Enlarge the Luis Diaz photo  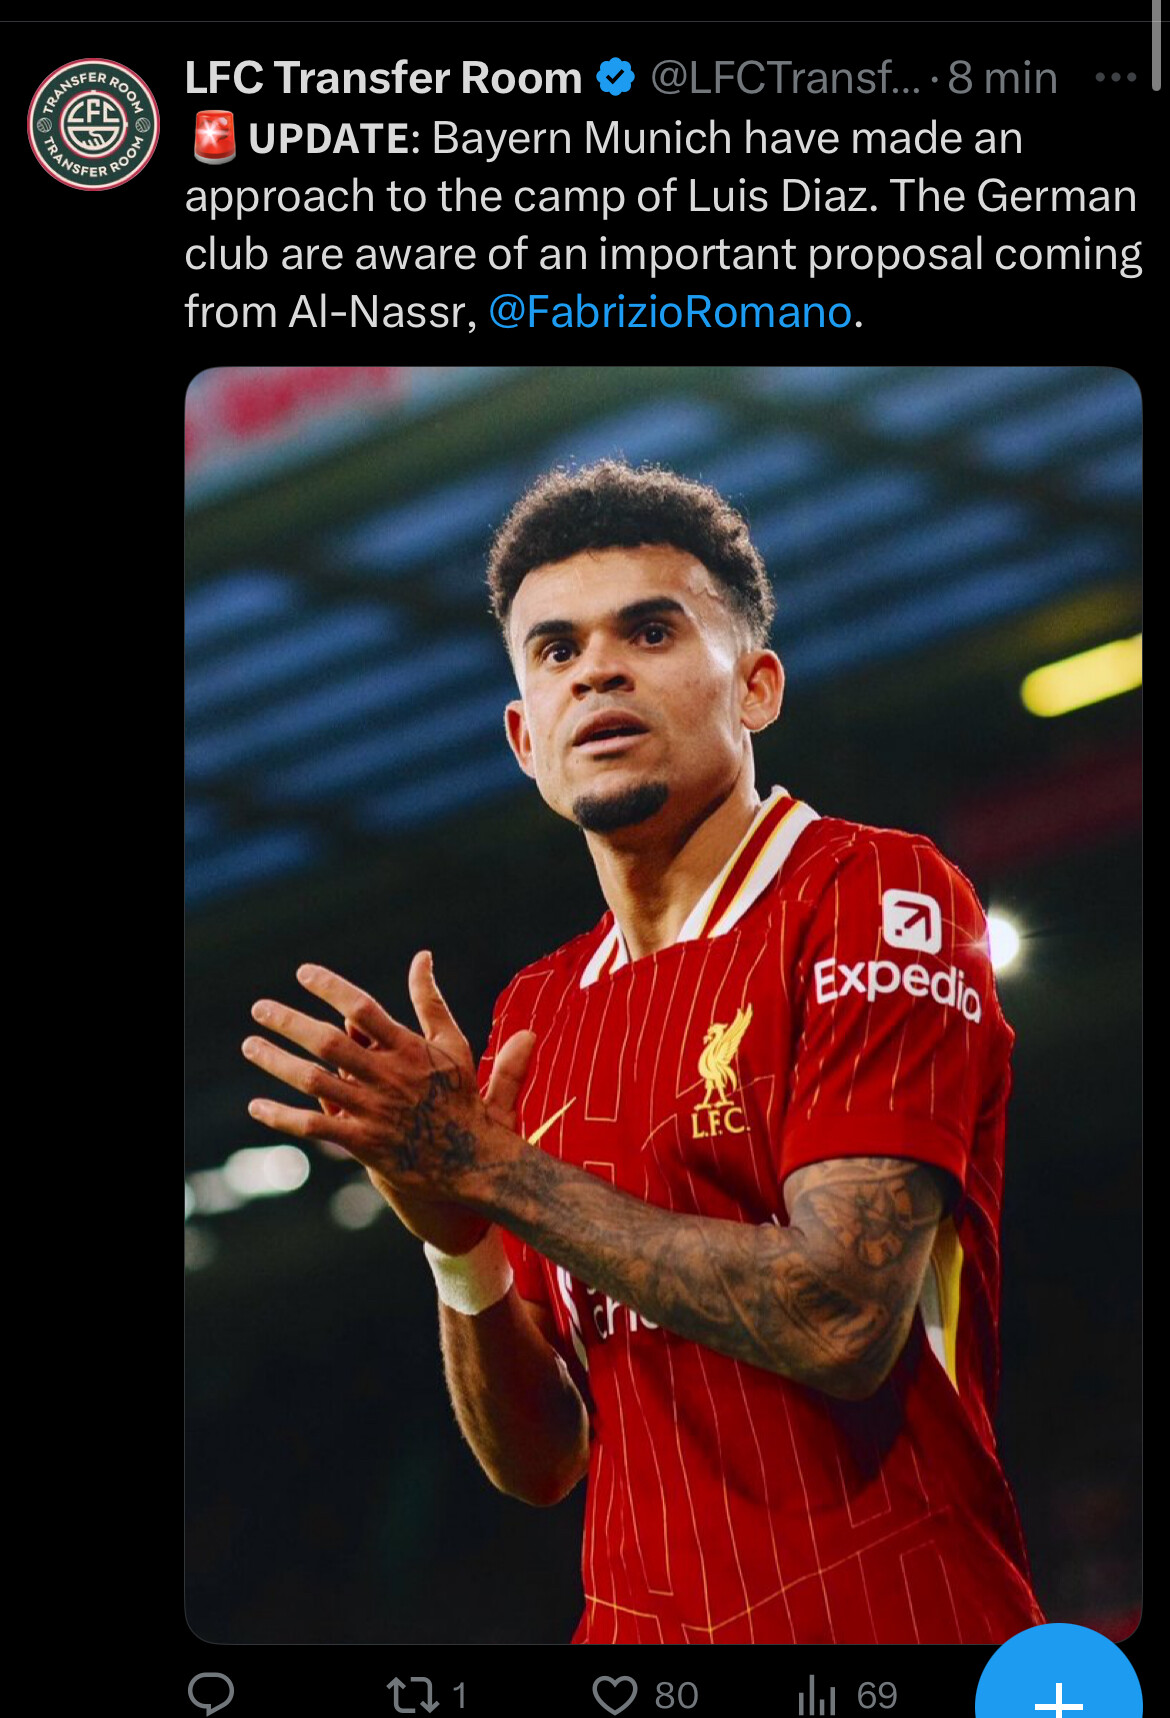tap(663, 1004)
